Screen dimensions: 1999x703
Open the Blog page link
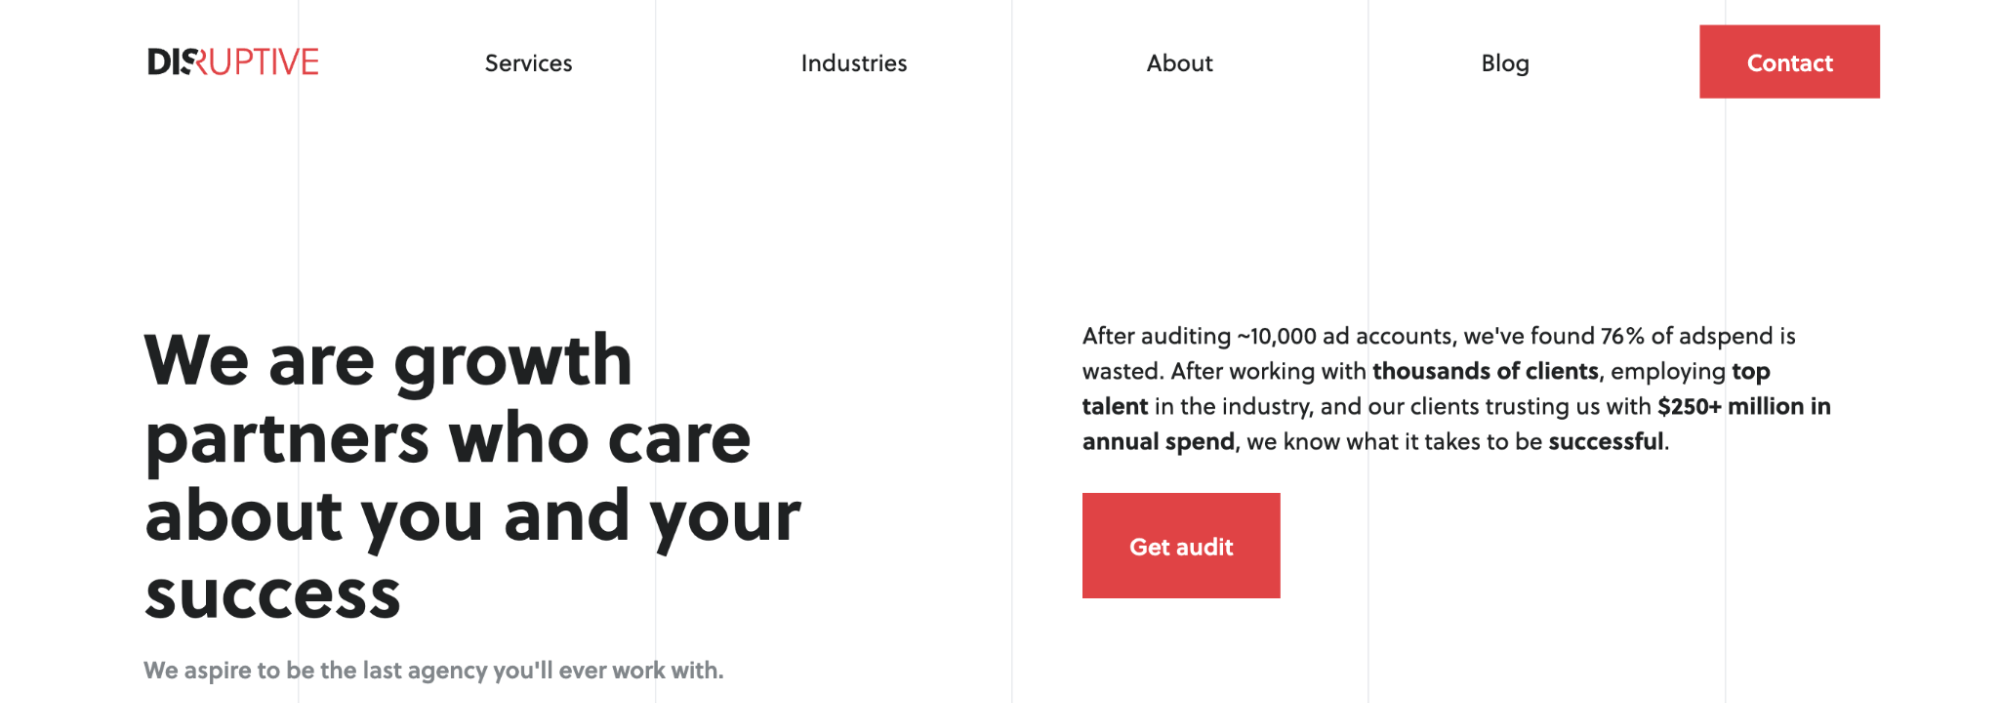[1504, 63]
